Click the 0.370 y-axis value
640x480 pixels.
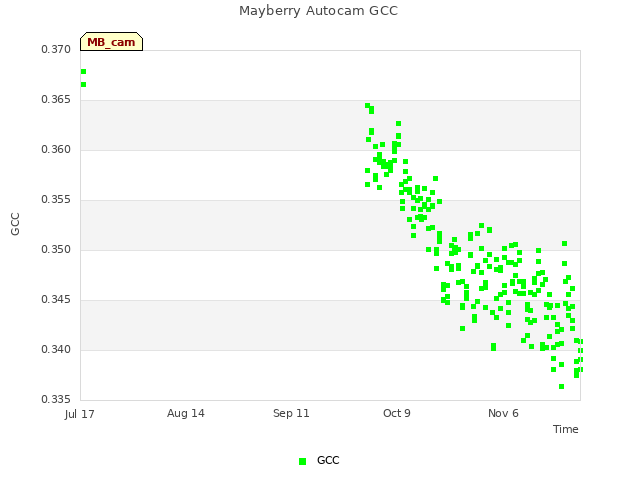pyautogui.click(x=56, y=49)
